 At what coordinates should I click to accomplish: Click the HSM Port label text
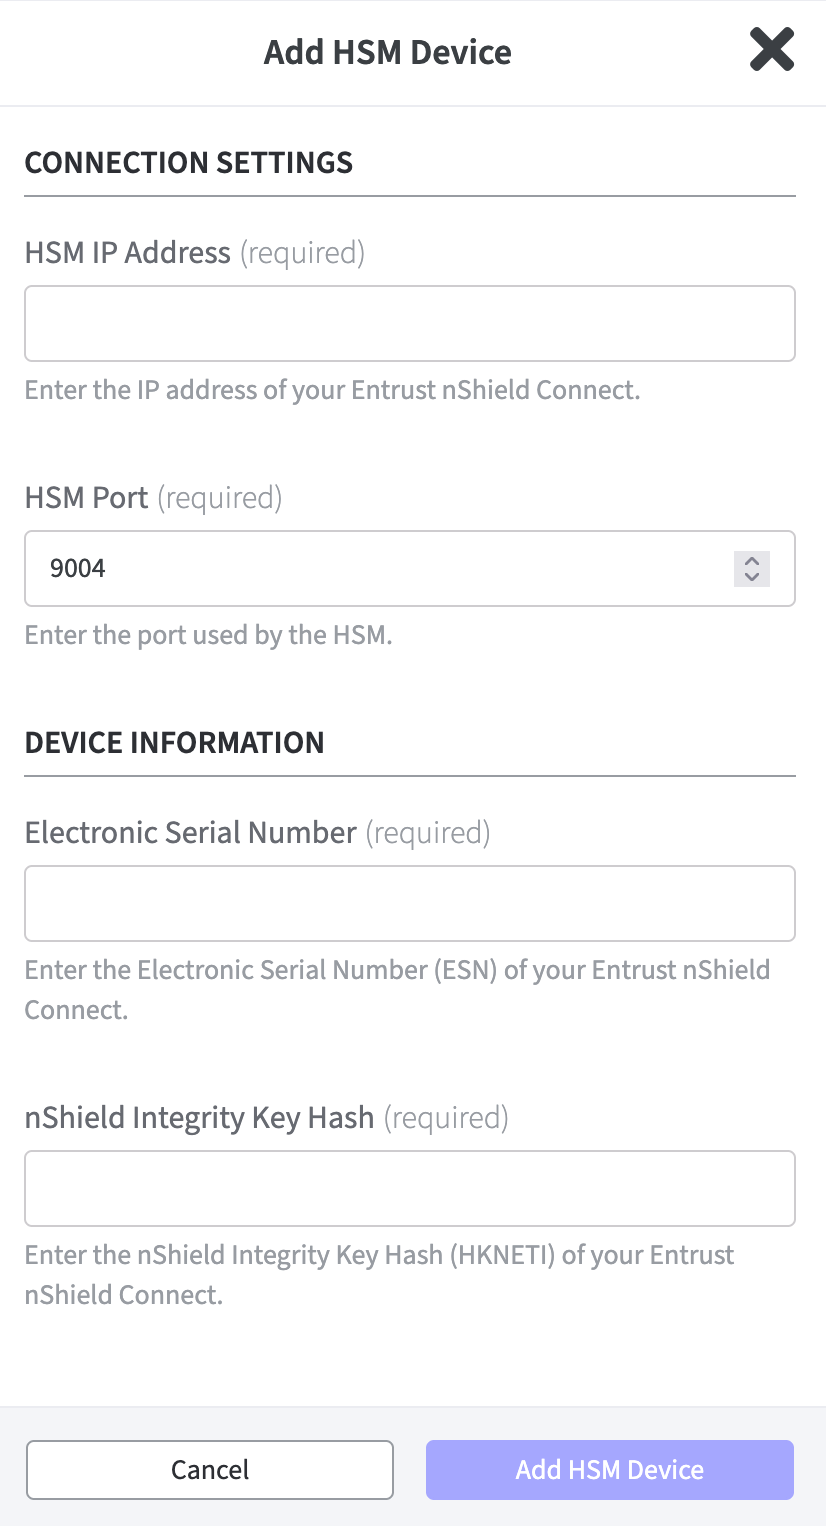(x=87, y=498)
